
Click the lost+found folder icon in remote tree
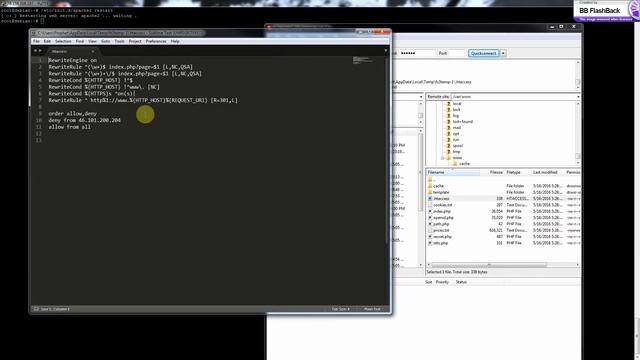(448, 122)
